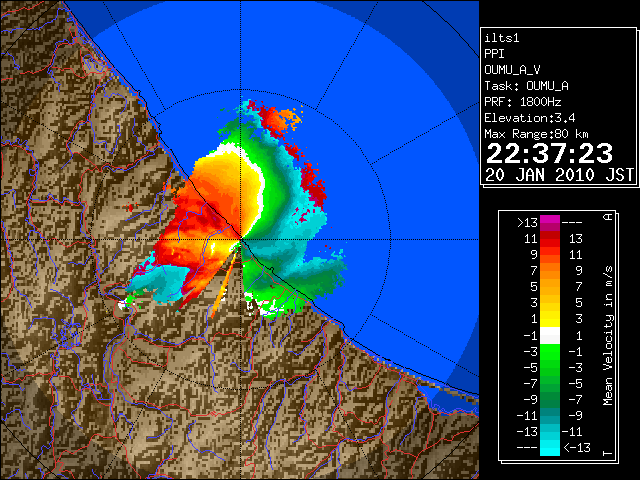Click the magenta >13 swatch in velocity scale
Image resolution: width=640 pixels, height=480 pixels.
click(550, 223)
